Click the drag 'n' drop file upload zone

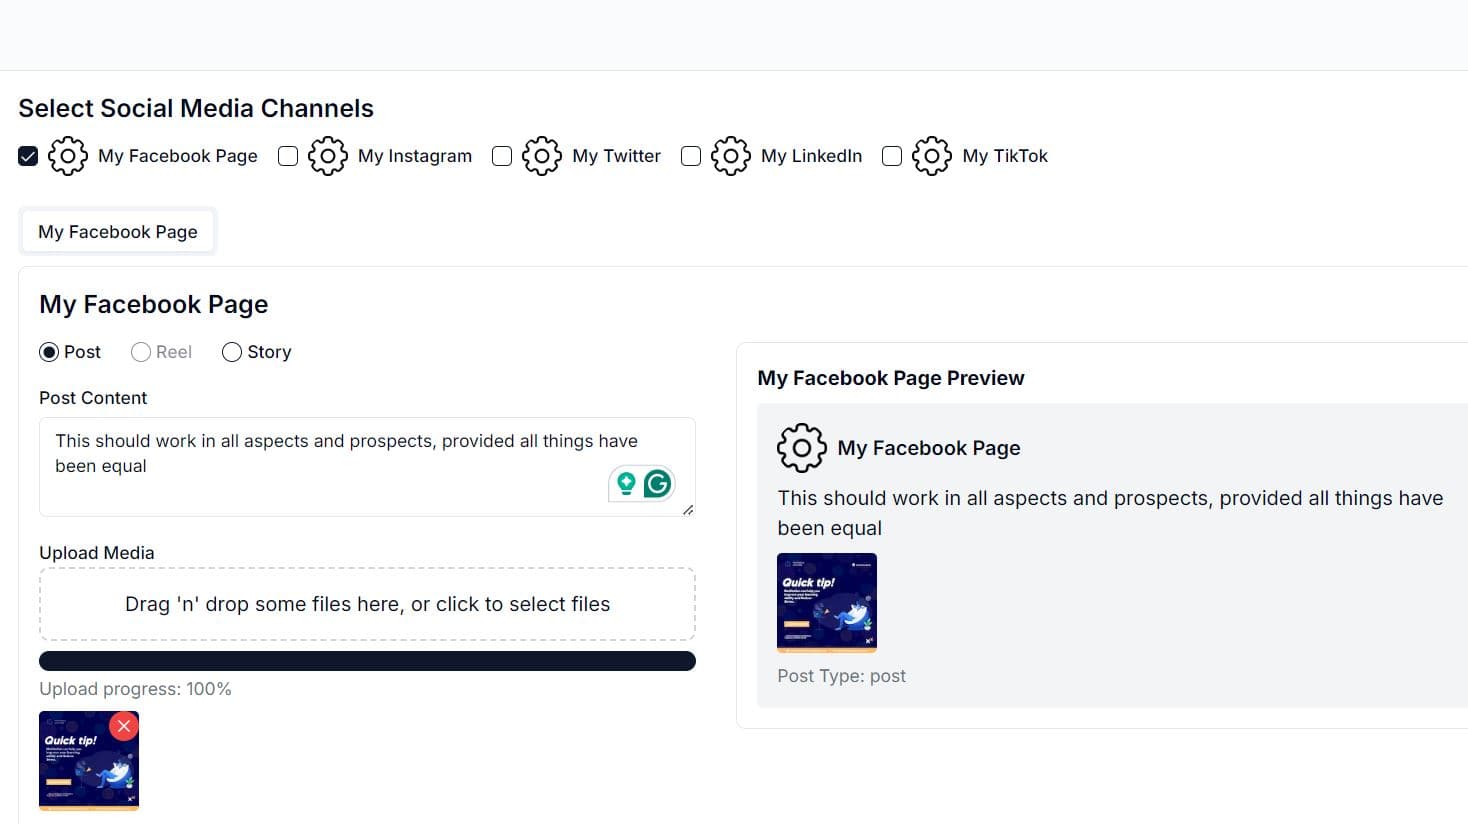tap(367, 604)
